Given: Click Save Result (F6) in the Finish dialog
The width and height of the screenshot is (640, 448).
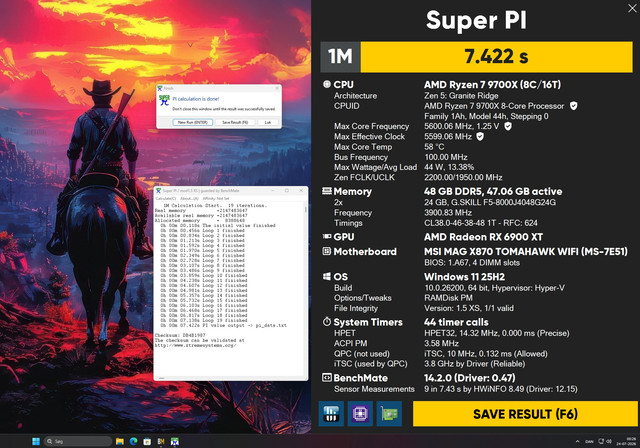Looking at the screenshot, I should click(x=235, y=122).
